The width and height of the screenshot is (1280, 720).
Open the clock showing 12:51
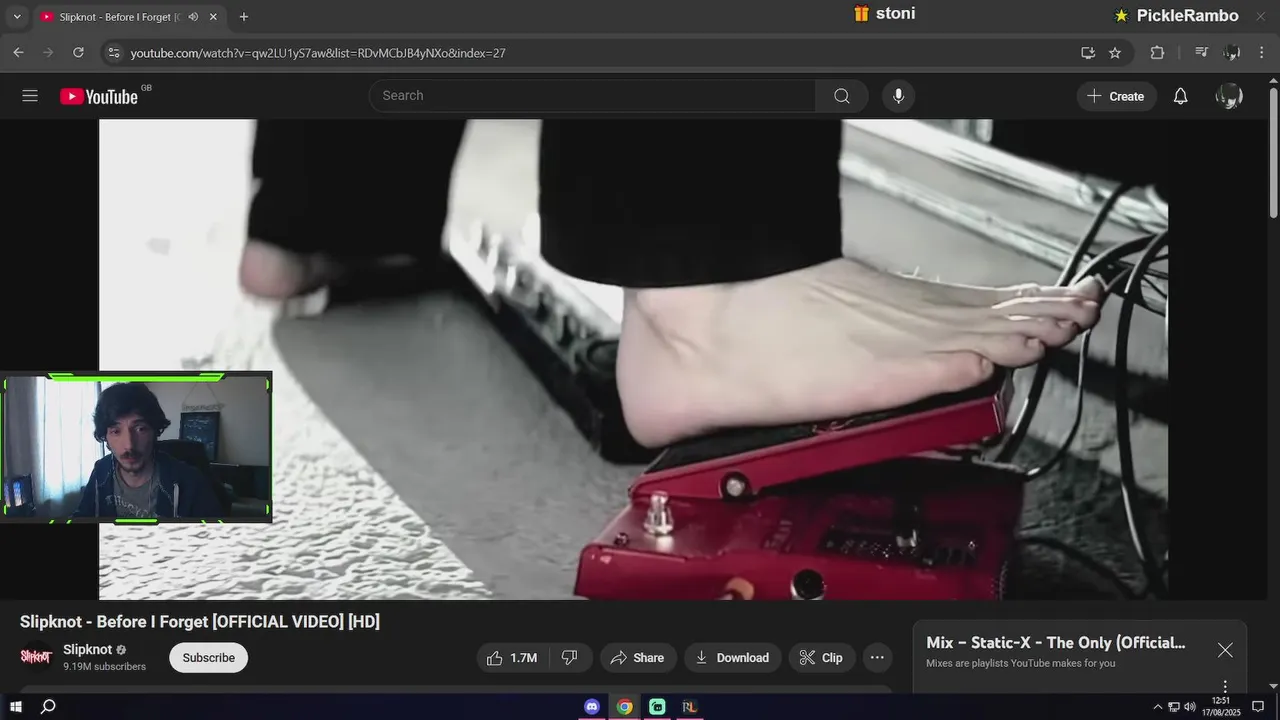pyautogui.click(x=1221, y=707)
